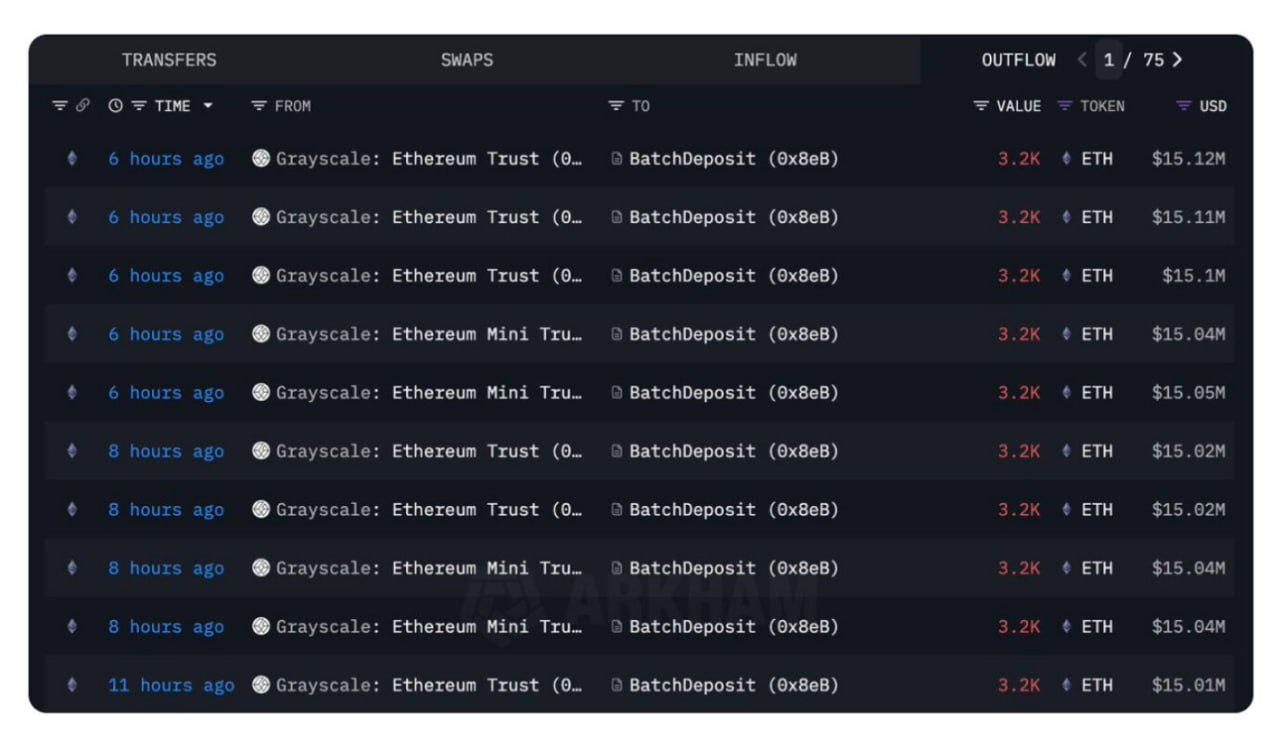Image resolution: width=1280 pixels, height=754 pixels.
Task: Click the link icon in header row
Action: 83,106
